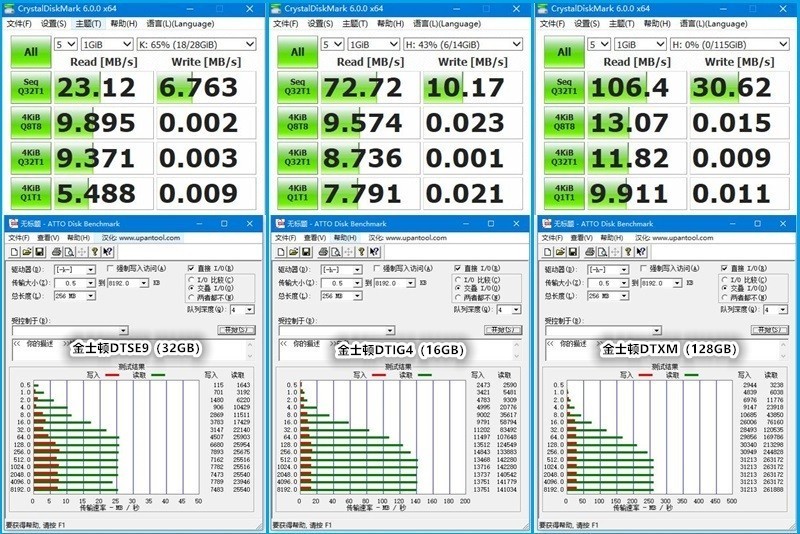Viewport: 800px width, 534px height.
Task: Click Save floppy icon in DTIG4 ATTO window
Action: pos(306,251)
